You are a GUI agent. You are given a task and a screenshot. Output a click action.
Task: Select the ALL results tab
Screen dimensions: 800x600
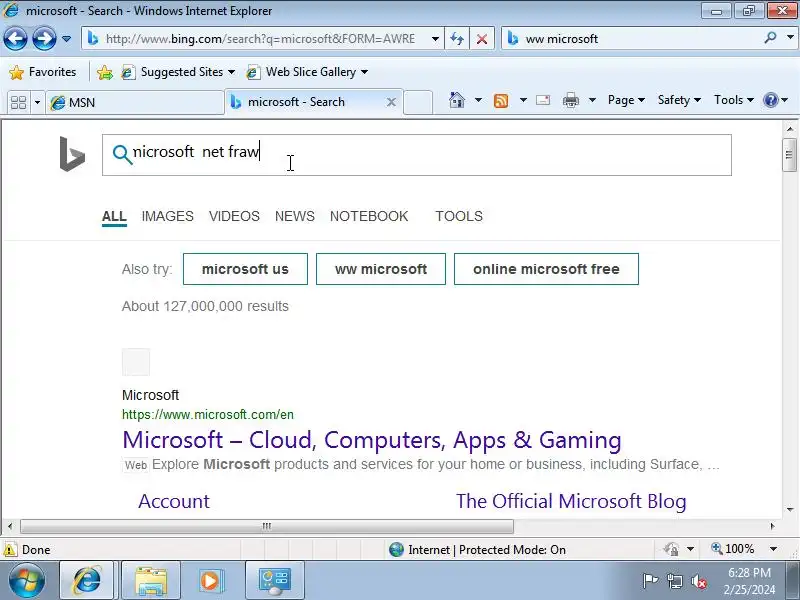[x=114, y=216]
